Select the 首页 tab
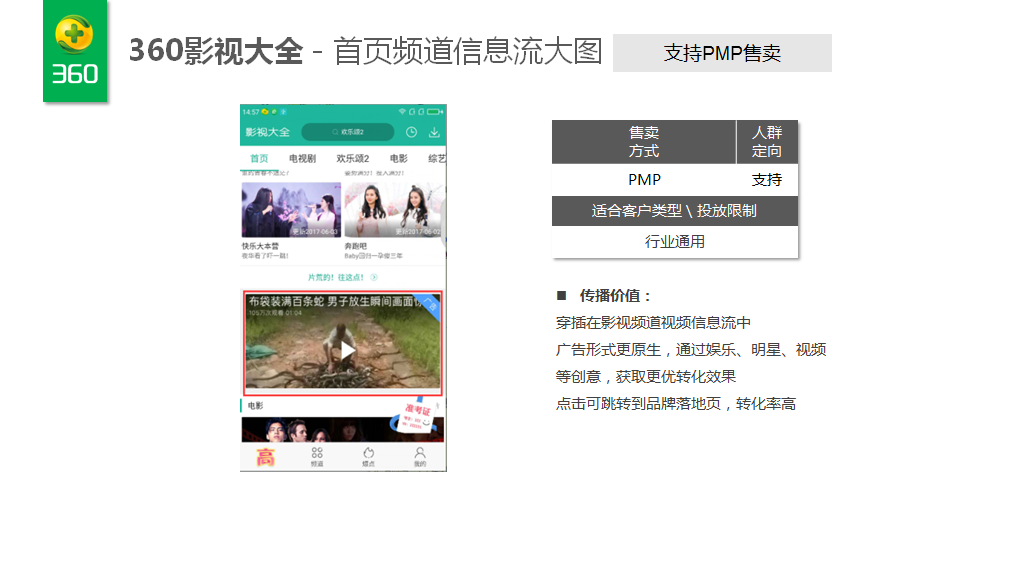The image size is (1021, 566). [x=259, y=158]
